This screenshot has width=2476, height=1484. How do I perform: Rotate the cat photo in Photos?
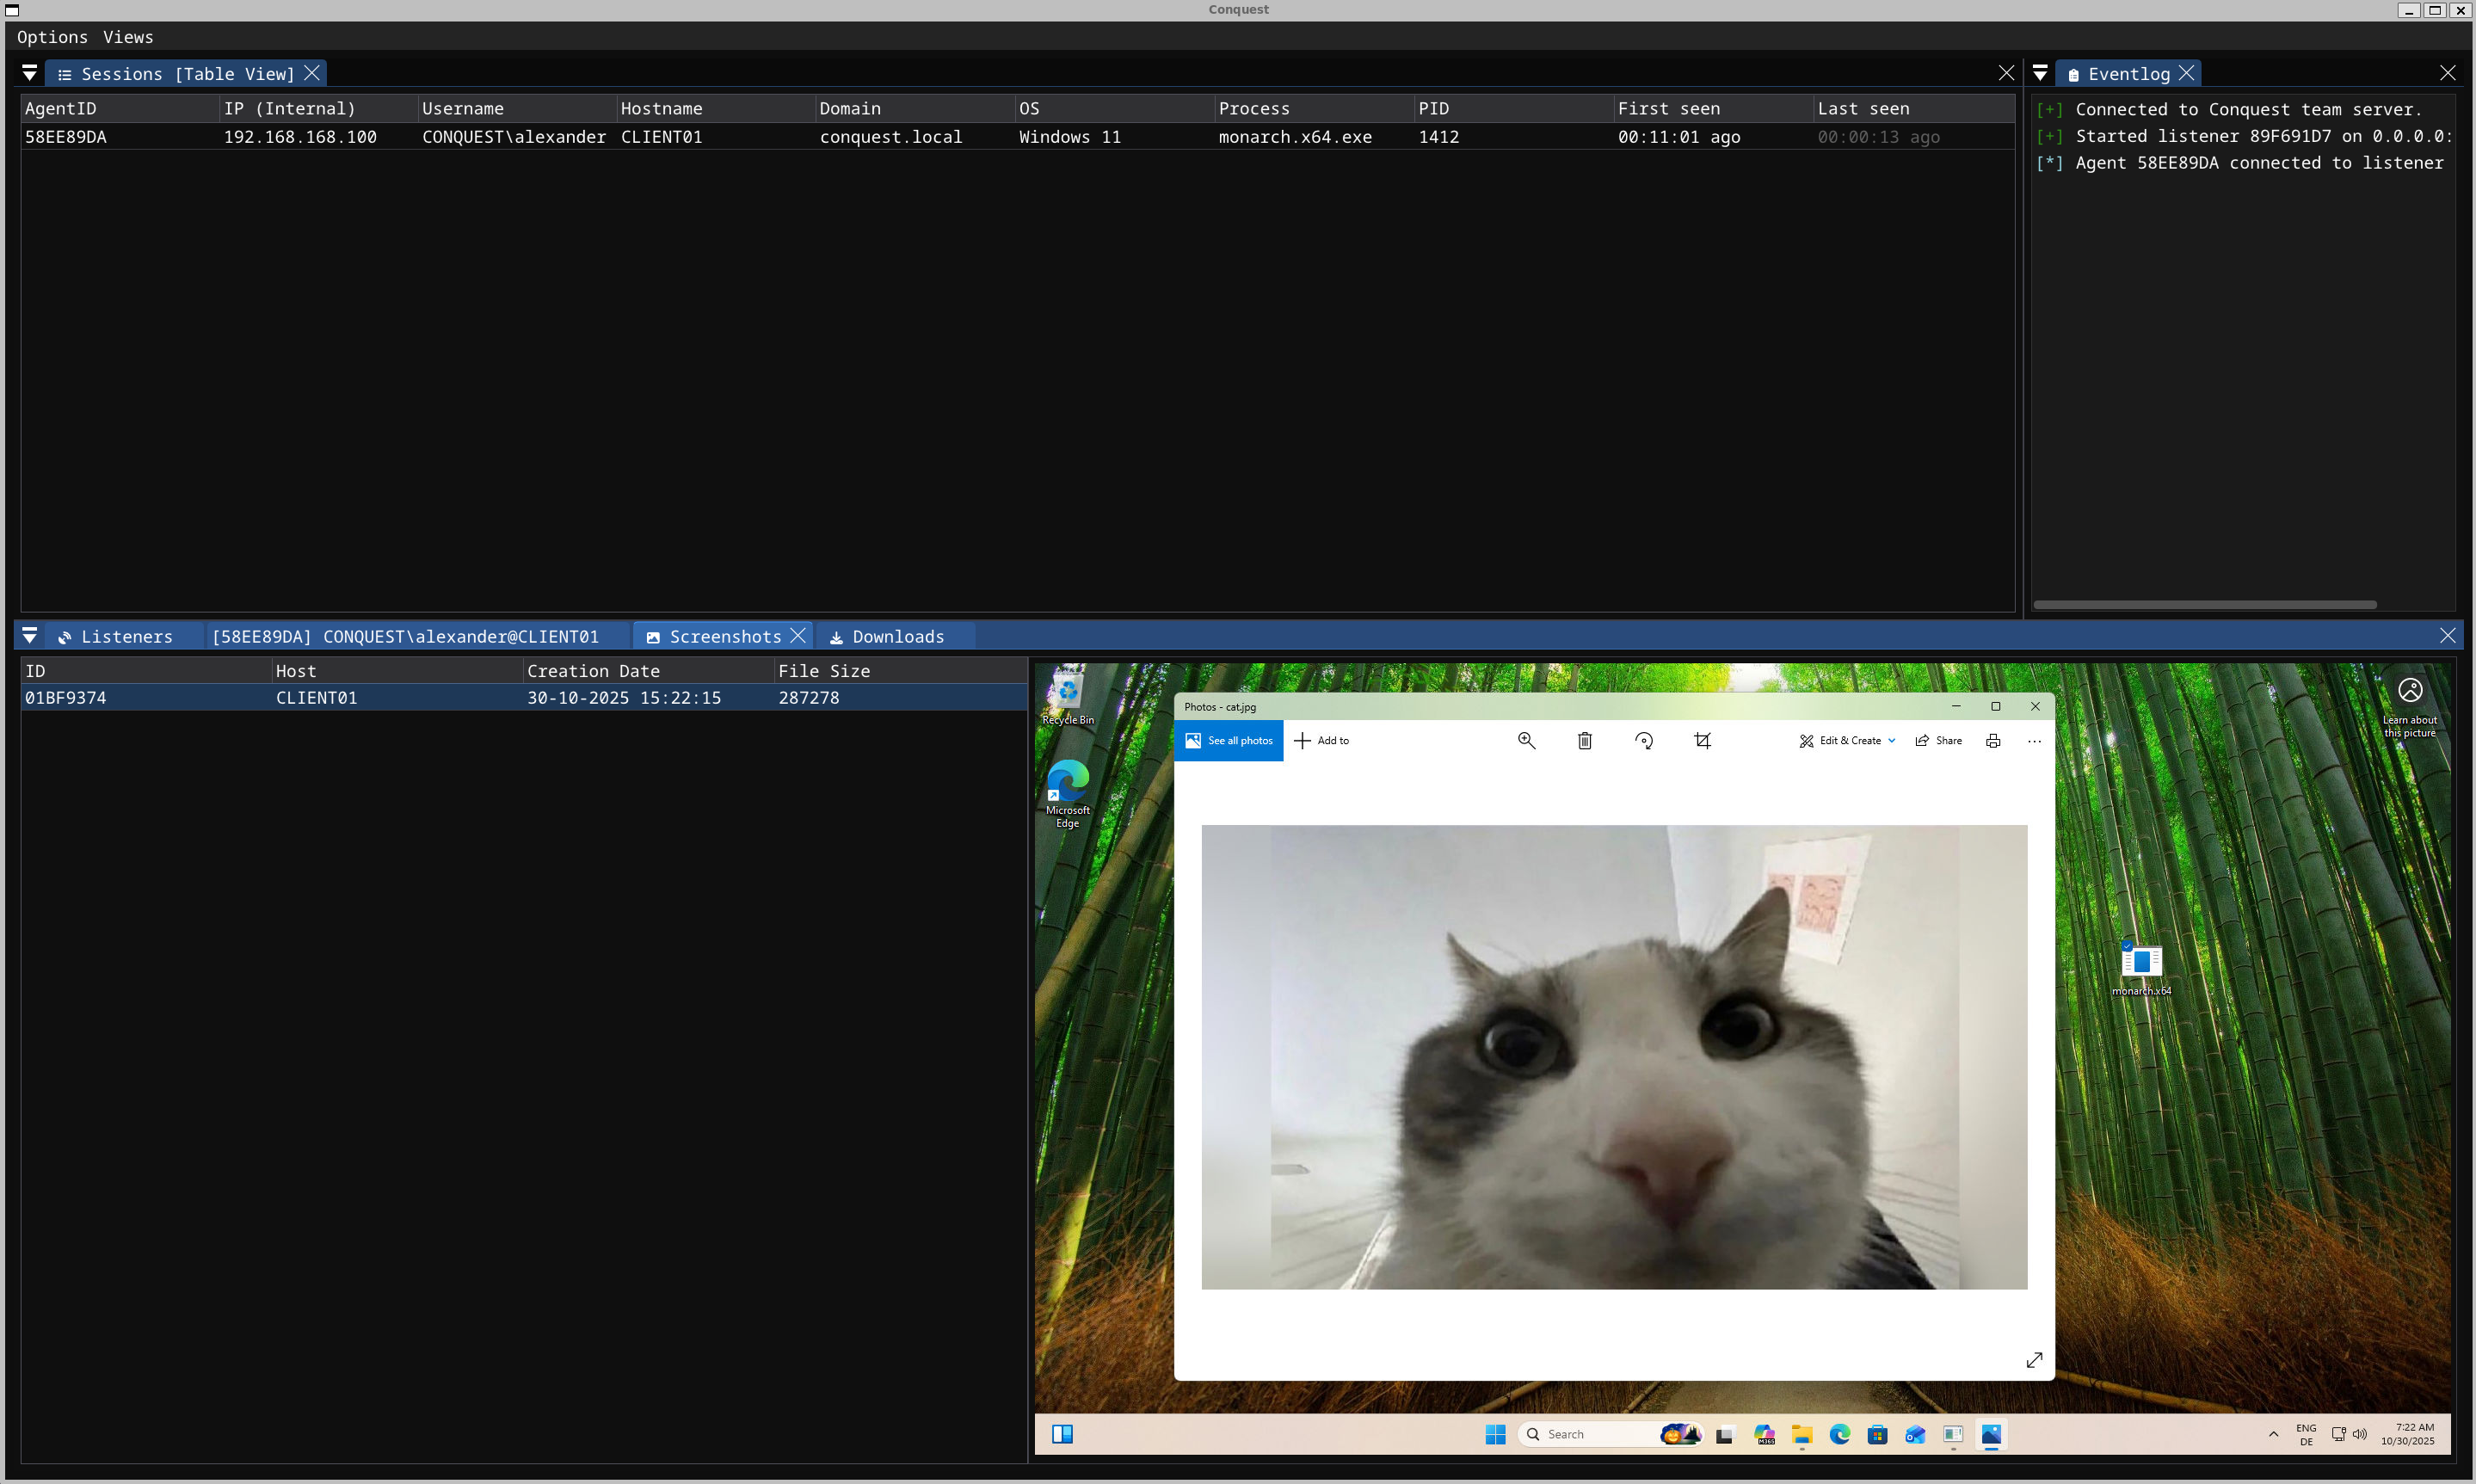[1644, 740]
